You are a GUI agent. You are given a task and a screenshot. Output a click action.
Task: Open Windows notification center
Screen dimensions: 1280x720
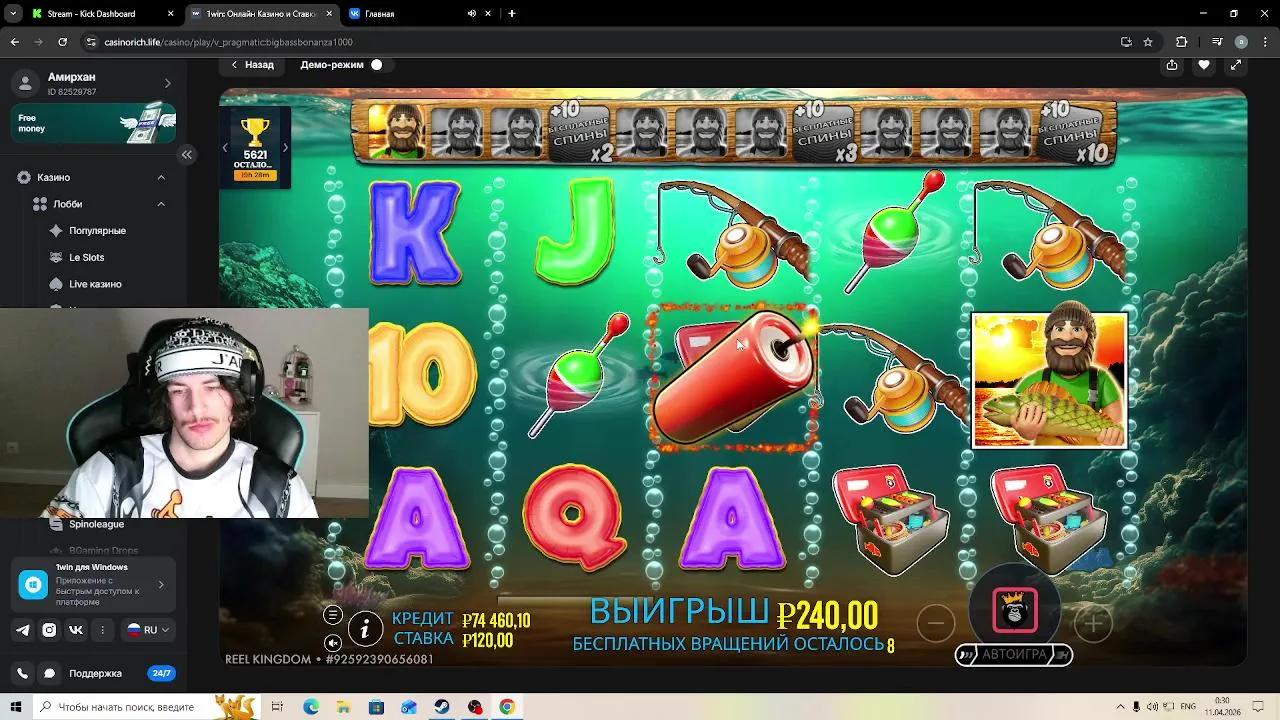[x=1259, y=707]
